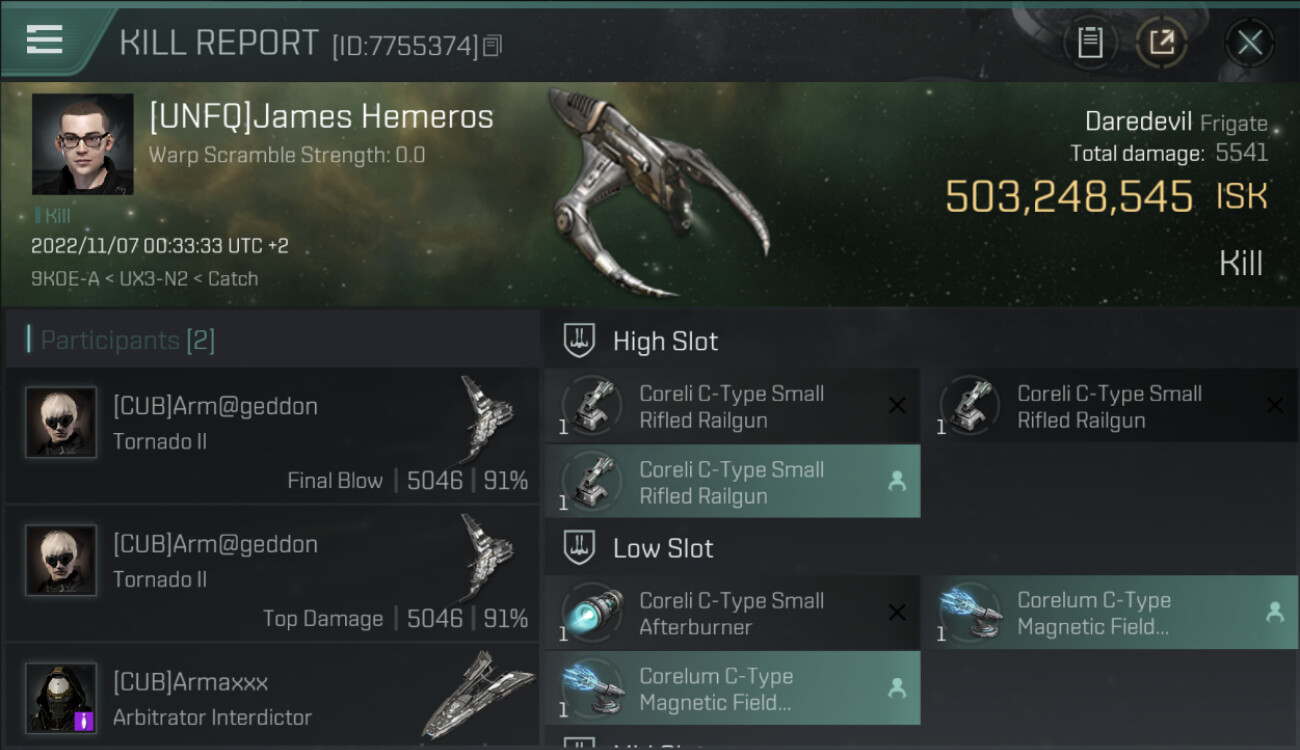Click the Low Slot section icon

(579, 548)
